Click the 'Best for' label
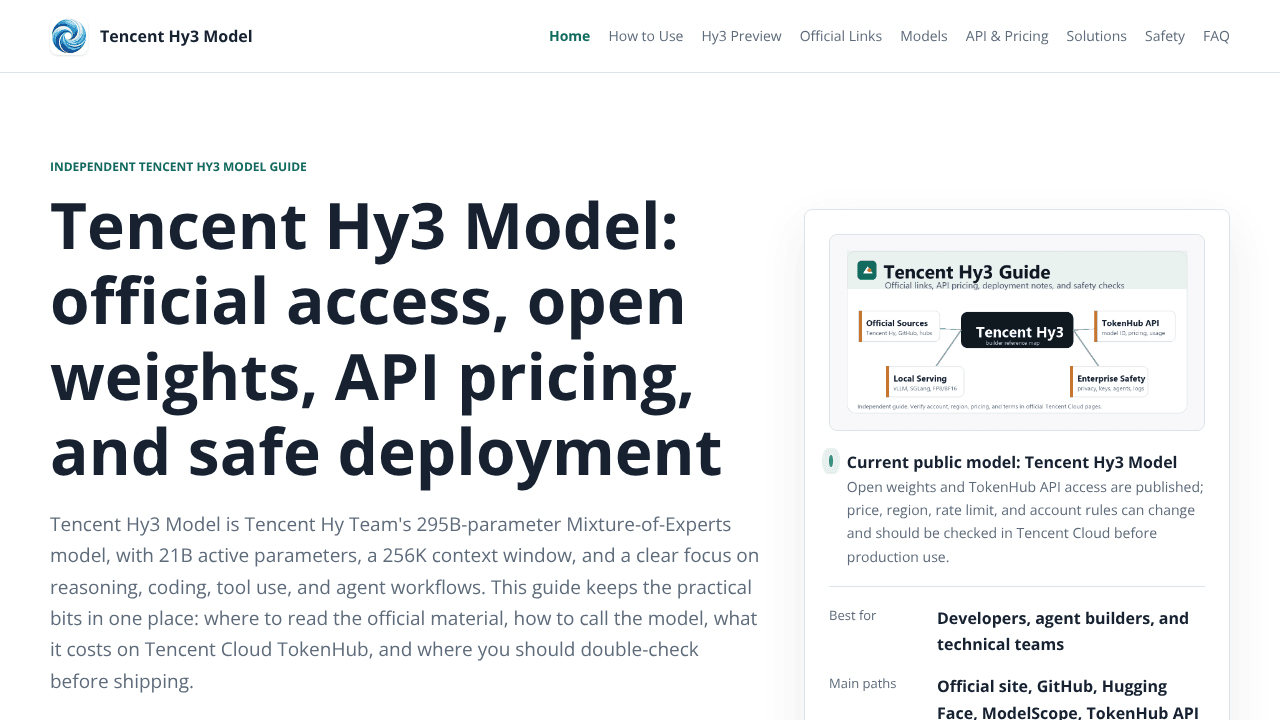The width and height of the screenshot is (1280, 720). [x=852, y=615]
